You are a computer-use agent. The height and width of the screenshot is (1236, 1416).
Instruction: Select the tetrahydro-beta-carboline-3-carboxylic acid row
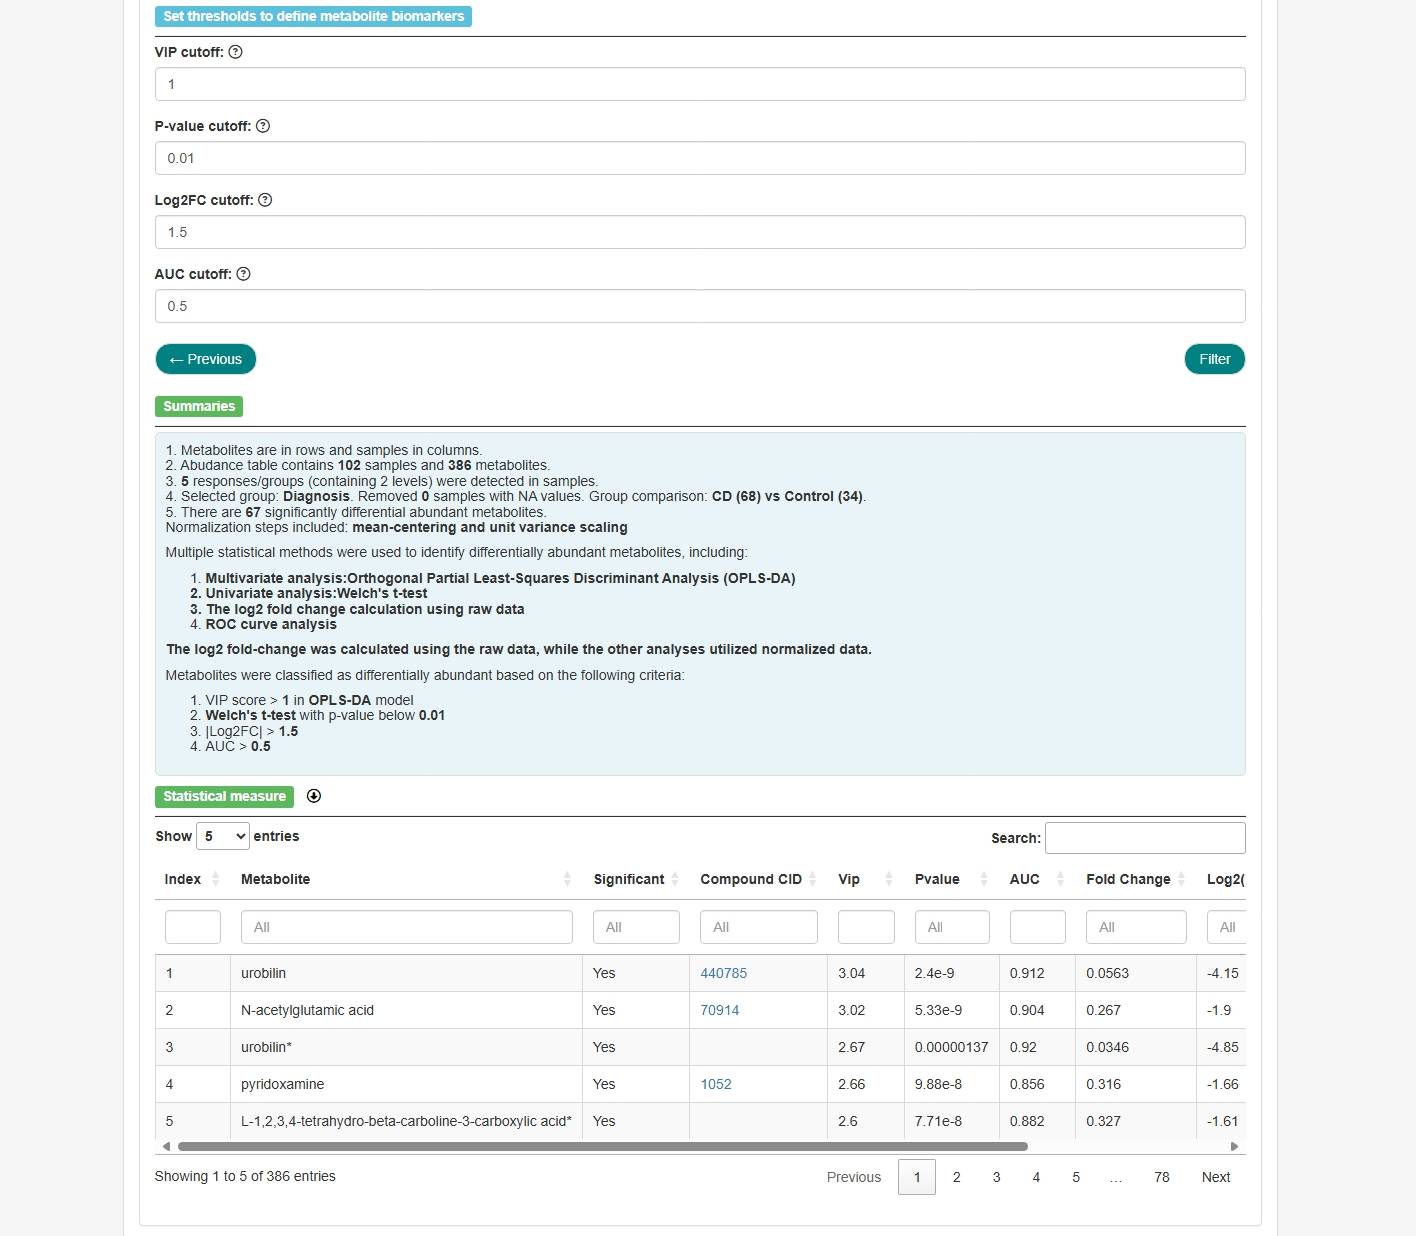pyautogui.click(x=700, y=1121)
